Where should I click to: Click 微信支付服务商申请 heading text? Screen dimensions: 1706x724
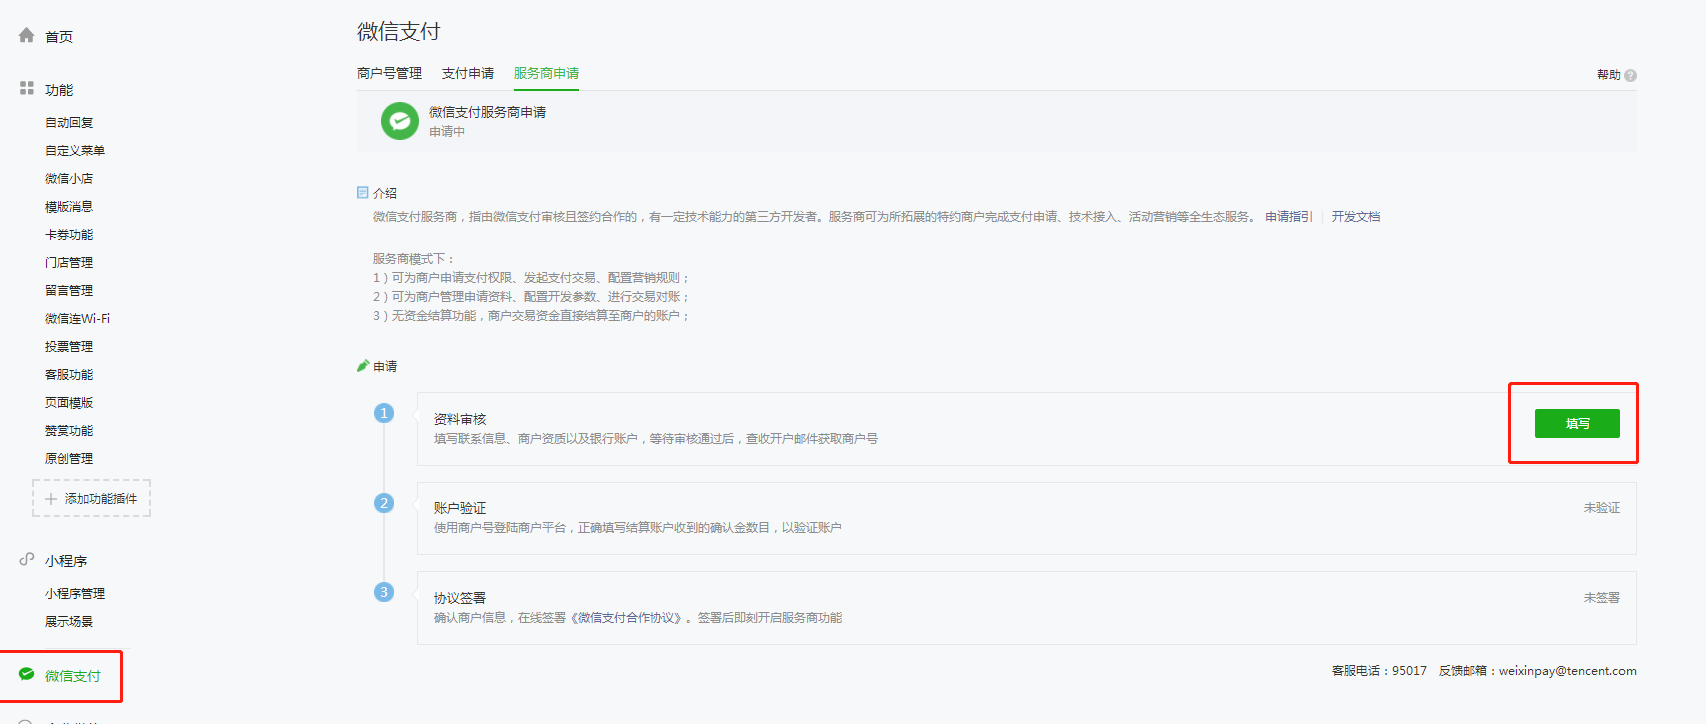(488, 112)
